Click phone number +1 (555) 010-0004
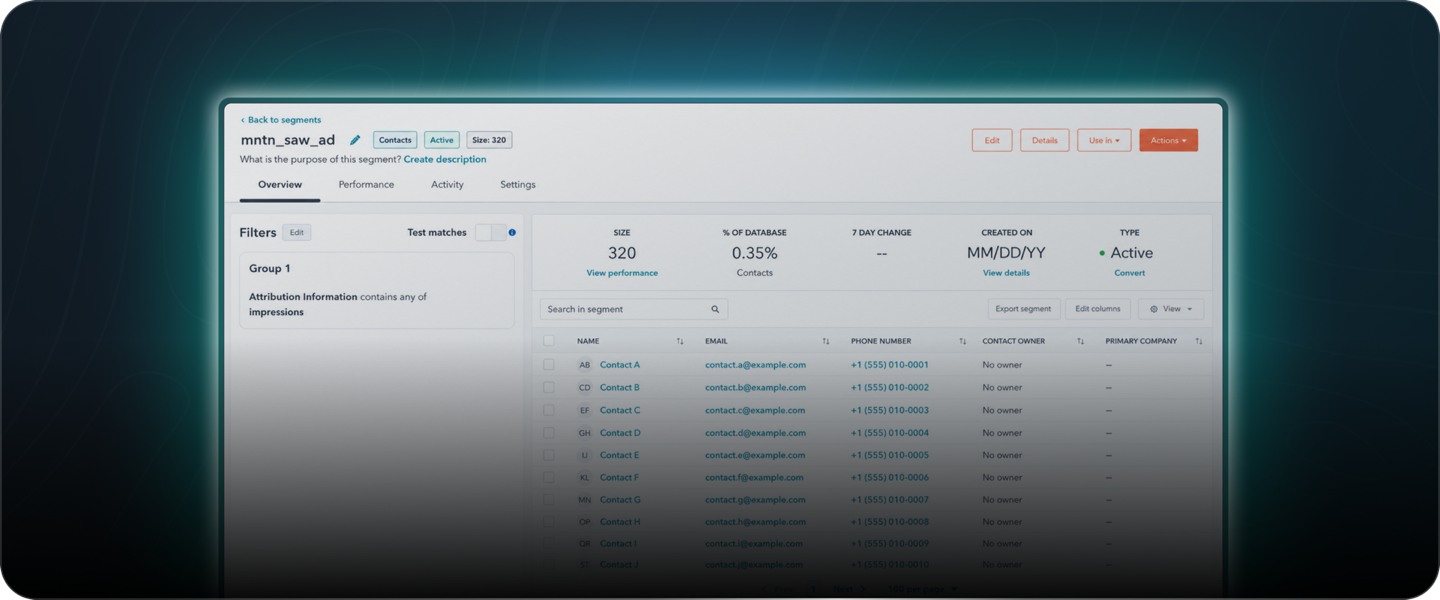Screen dimensions: 1440x600 tap(890, 433)
